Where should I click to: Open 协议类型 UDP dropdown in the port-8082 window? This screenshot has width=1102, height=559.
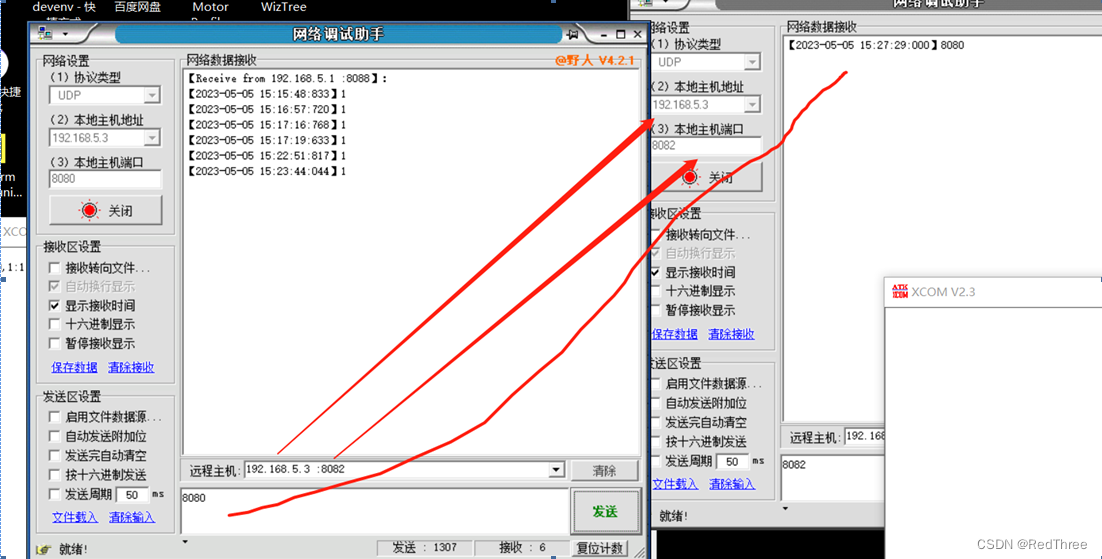(x=752, y=62)
